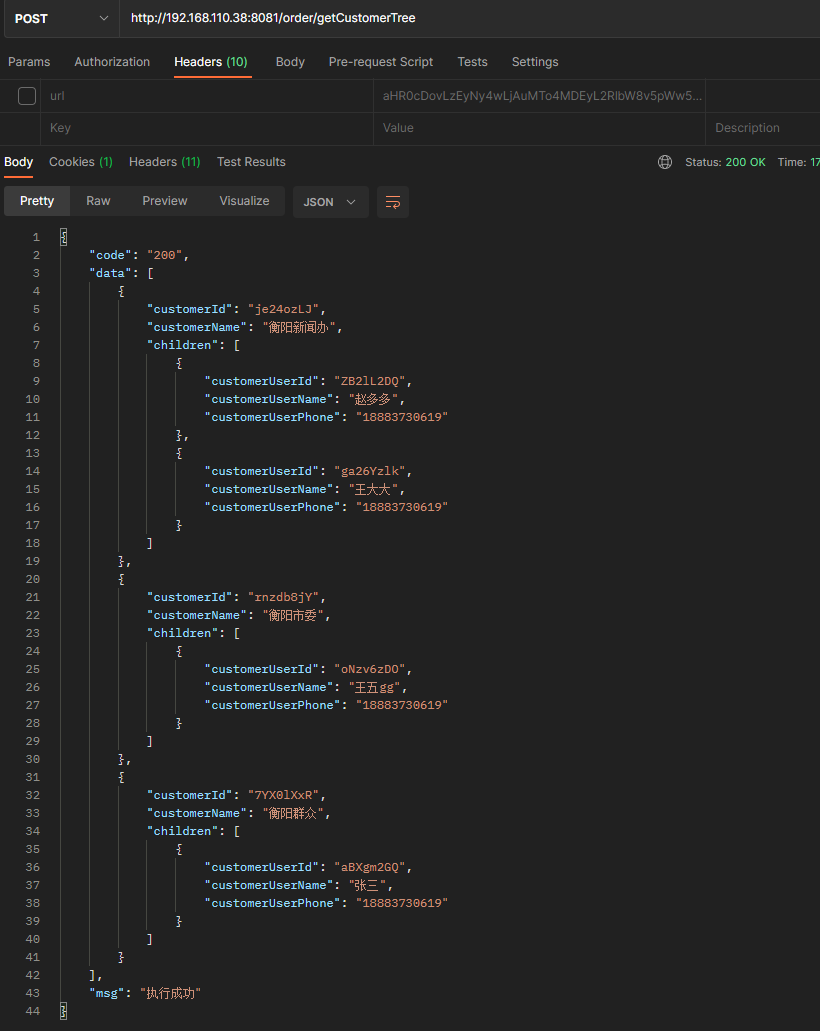The height and width of the screenshot is (1031, 820).
Task: Click the encoded url header value
Action: pyautogui.click(x=542, y=96)
